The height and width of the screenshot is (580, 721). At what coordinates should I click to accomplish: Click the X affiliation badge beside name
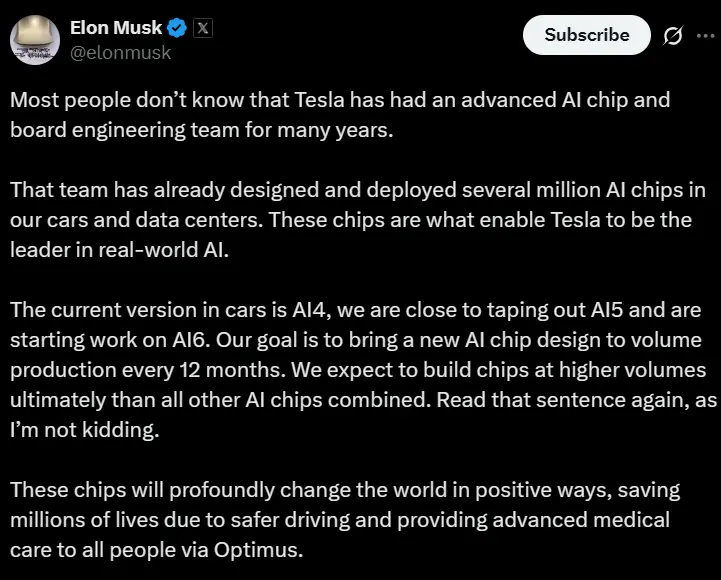(x=203, y=28)
